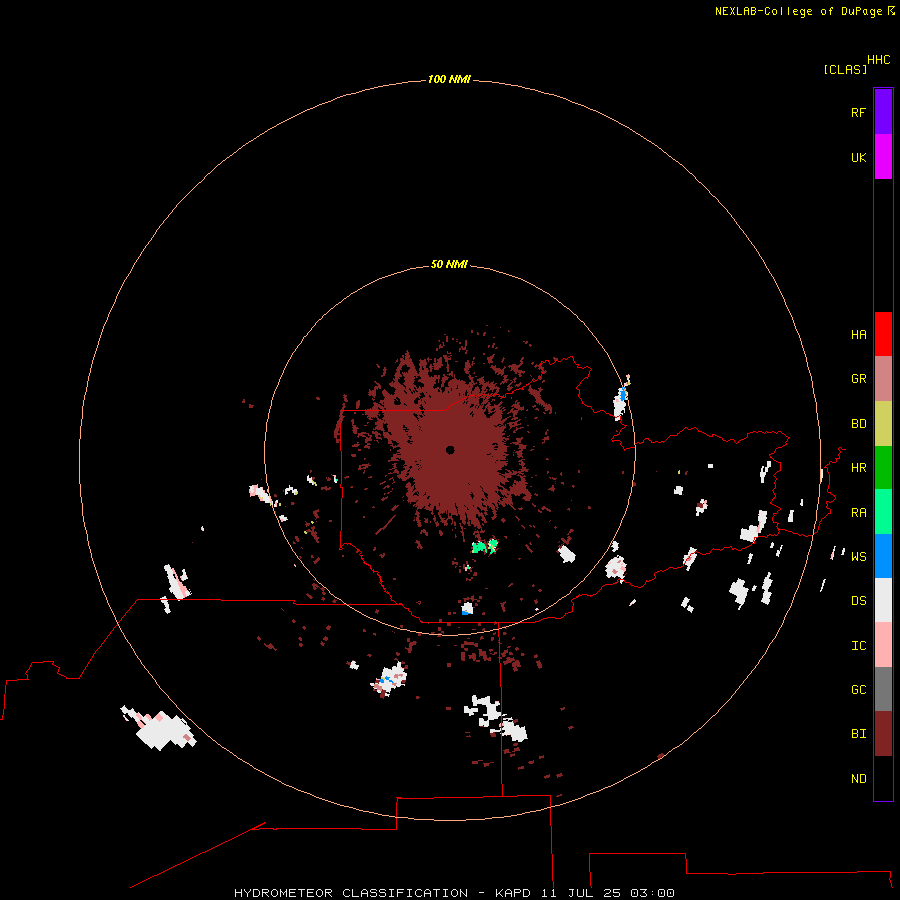Viewport: 900px width, 900px height.
Task: Click the red HA legend swatch
Action: 883,334
